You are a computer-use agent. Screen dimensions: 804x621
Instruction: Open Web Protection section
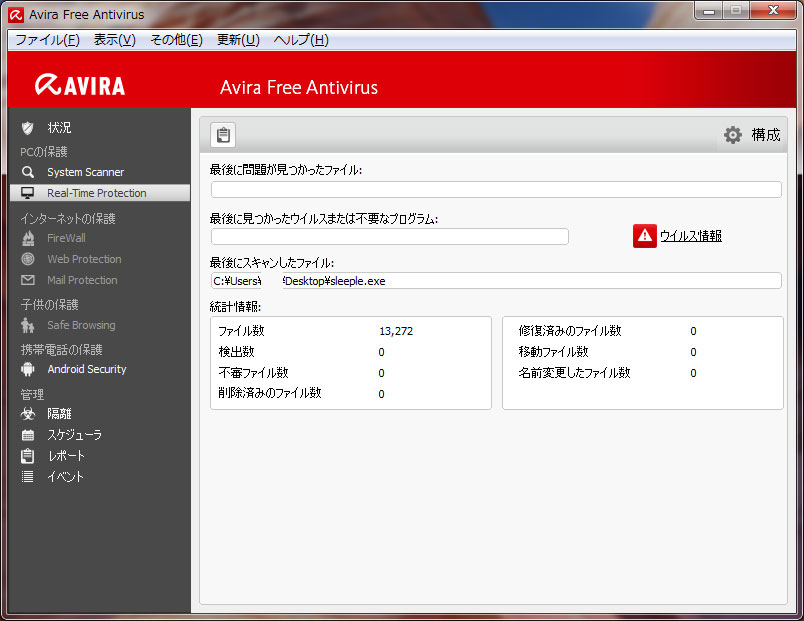84,259
